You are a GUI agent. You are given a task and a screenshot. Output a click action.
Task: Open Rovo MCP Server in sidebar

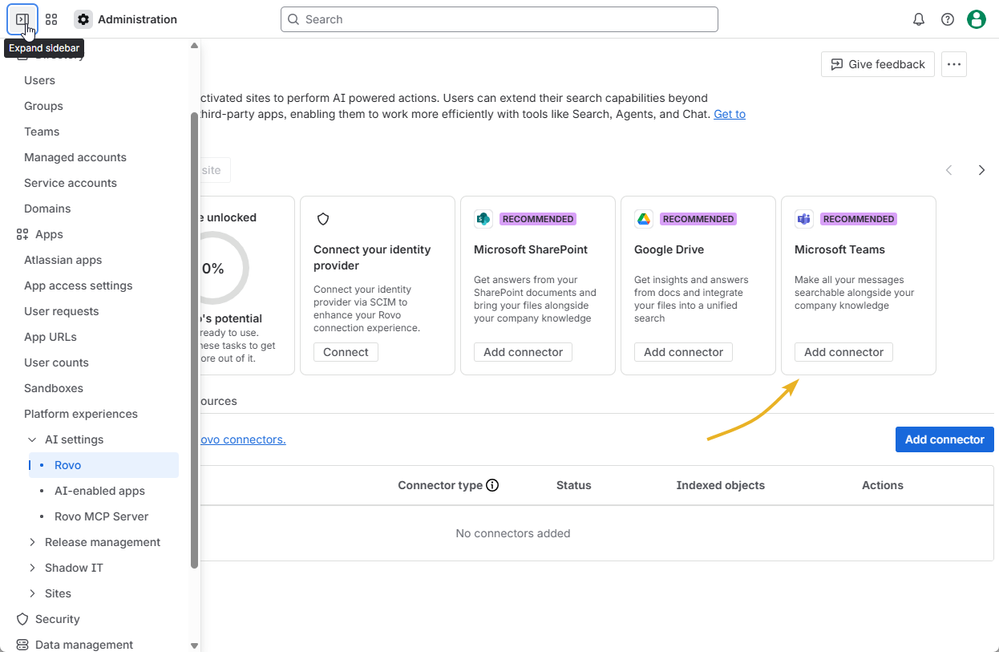tap(101, 517)
